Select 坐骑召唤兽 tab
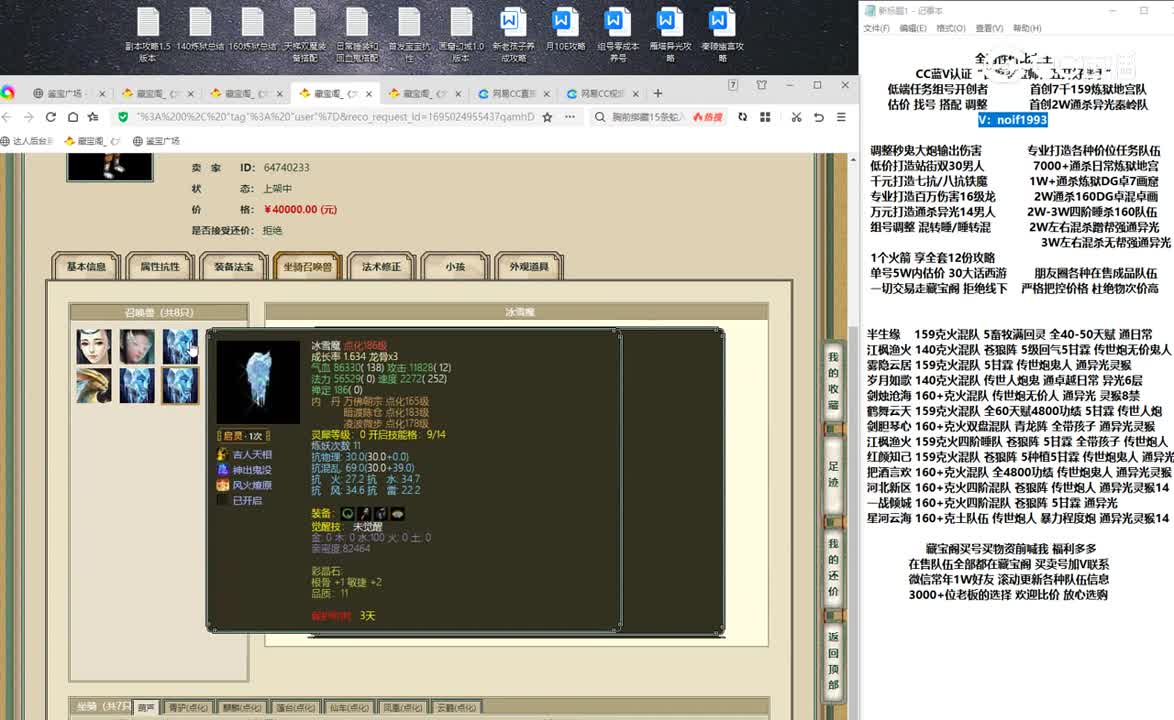The height and width of the screenshot is (720, 1174). coord(308,266)
